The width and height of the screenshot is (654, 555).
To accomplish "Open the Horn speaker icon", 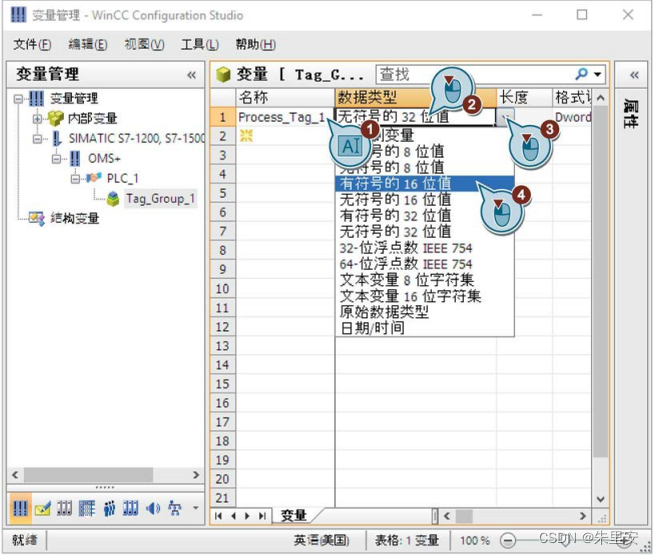I will [x=153, y=508].
